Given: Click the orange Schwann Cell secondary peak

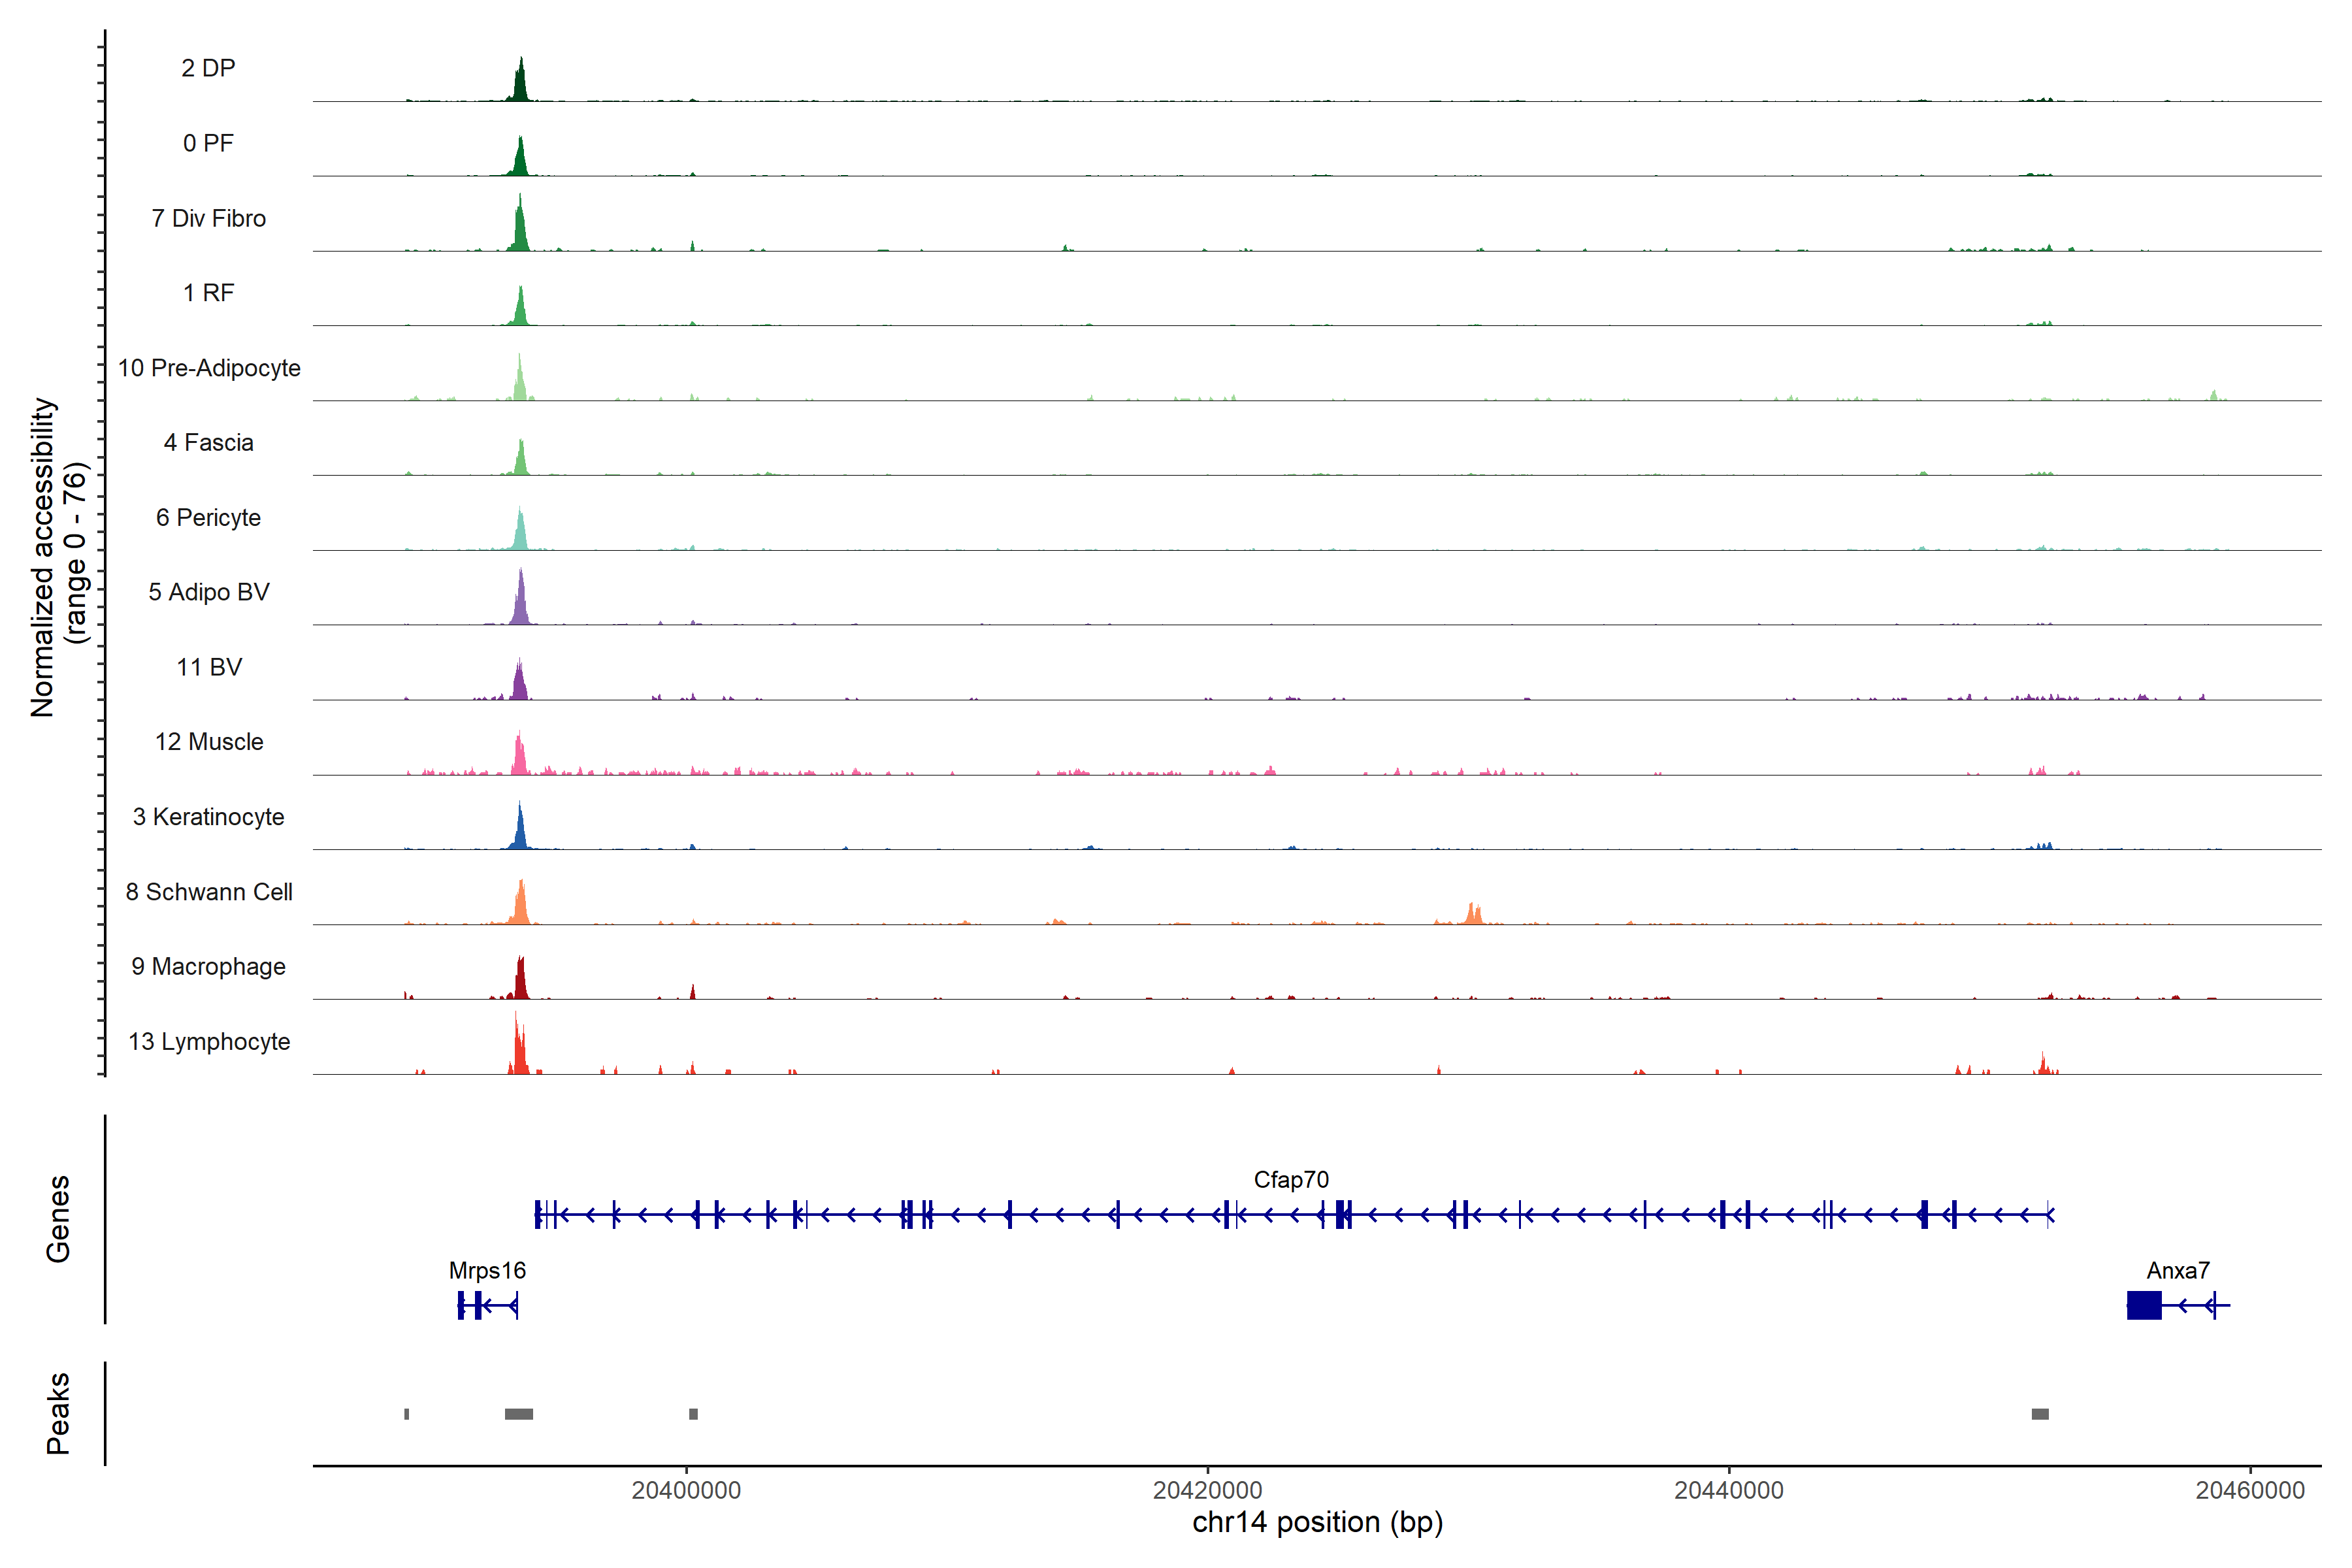Looking at the screenshot, I should point(1472,915).
